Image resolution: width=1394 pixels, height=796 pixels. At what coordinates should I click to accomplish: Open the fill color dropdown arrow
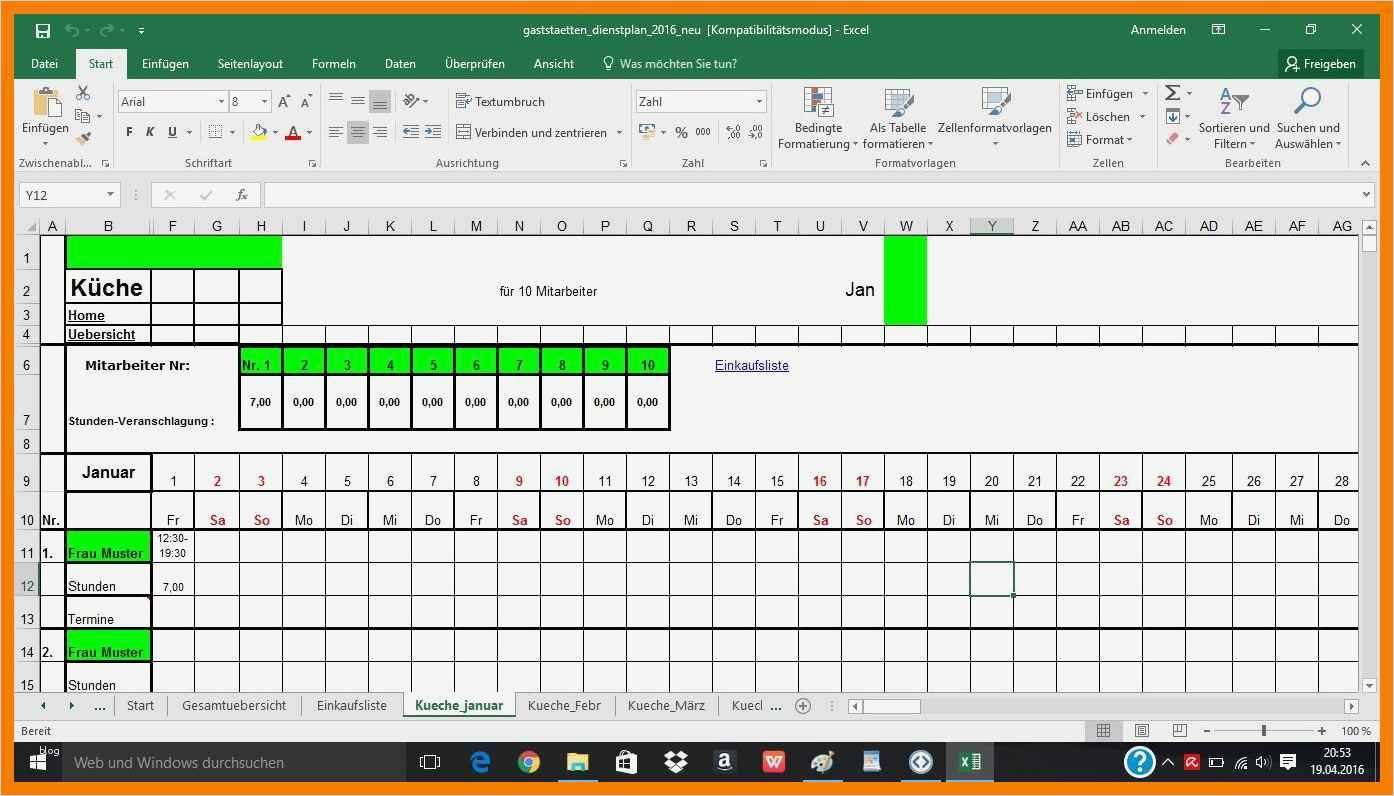pyautogui.click(x=274, y=132)
